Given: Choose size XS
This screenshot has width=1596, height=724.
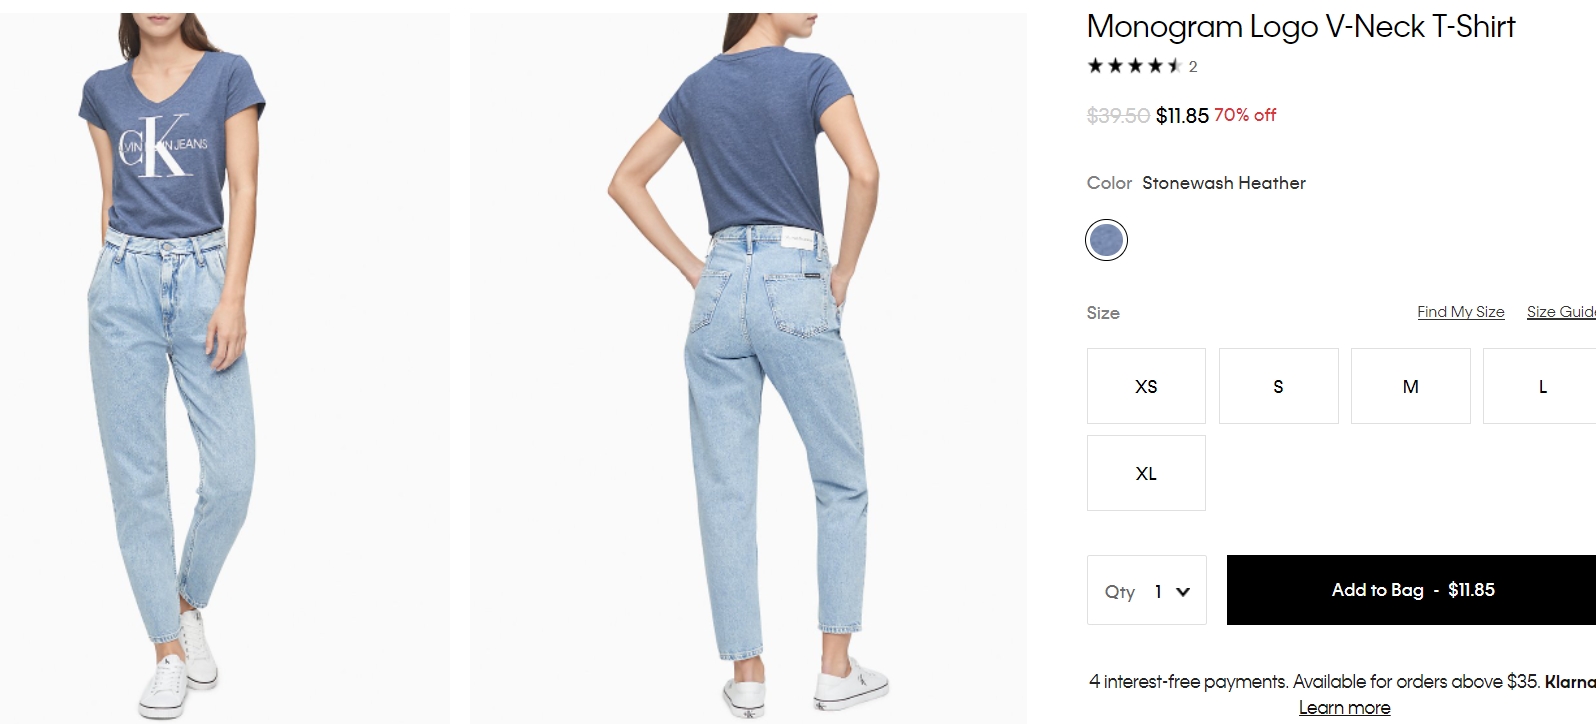Looking at the screenshot, I should (x=1146, y=386).
